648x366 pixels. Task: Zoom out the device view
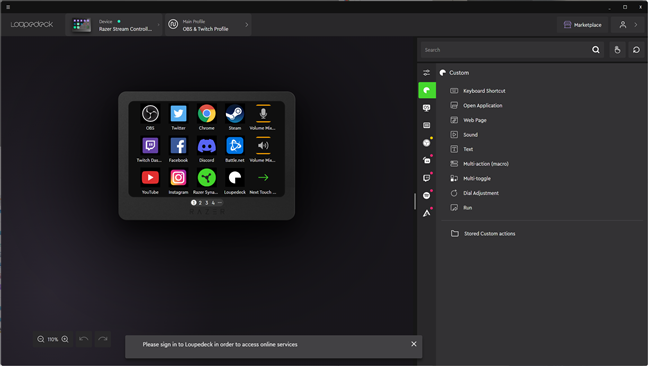click(40, 339)
